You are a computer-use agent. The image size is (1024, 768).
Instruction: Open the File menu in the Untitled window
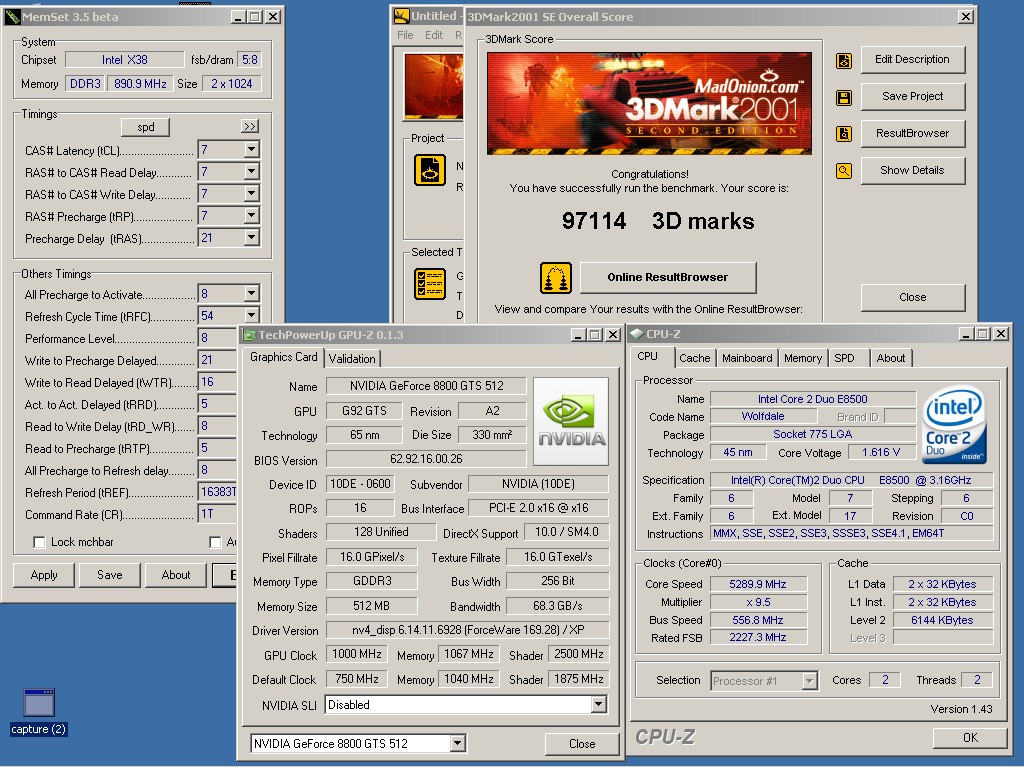[405, 35]
